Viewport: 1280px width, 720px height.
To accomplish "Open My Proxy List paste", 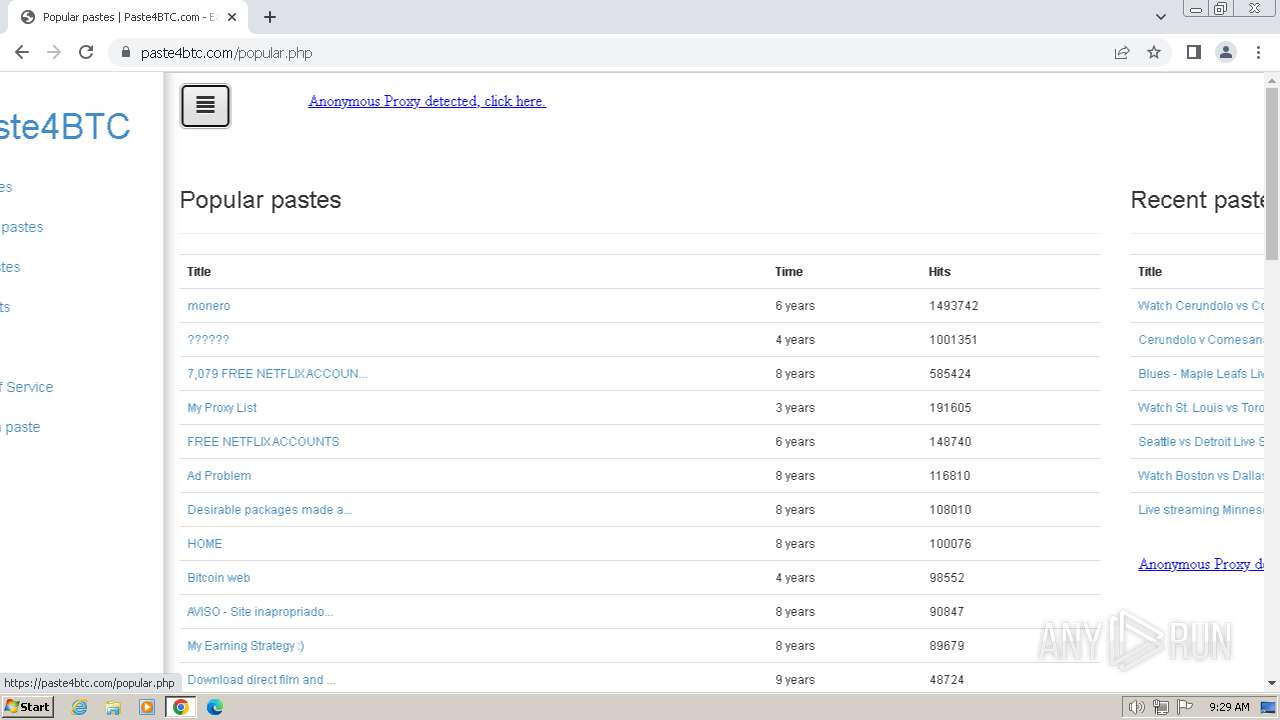I will [222, 408].
